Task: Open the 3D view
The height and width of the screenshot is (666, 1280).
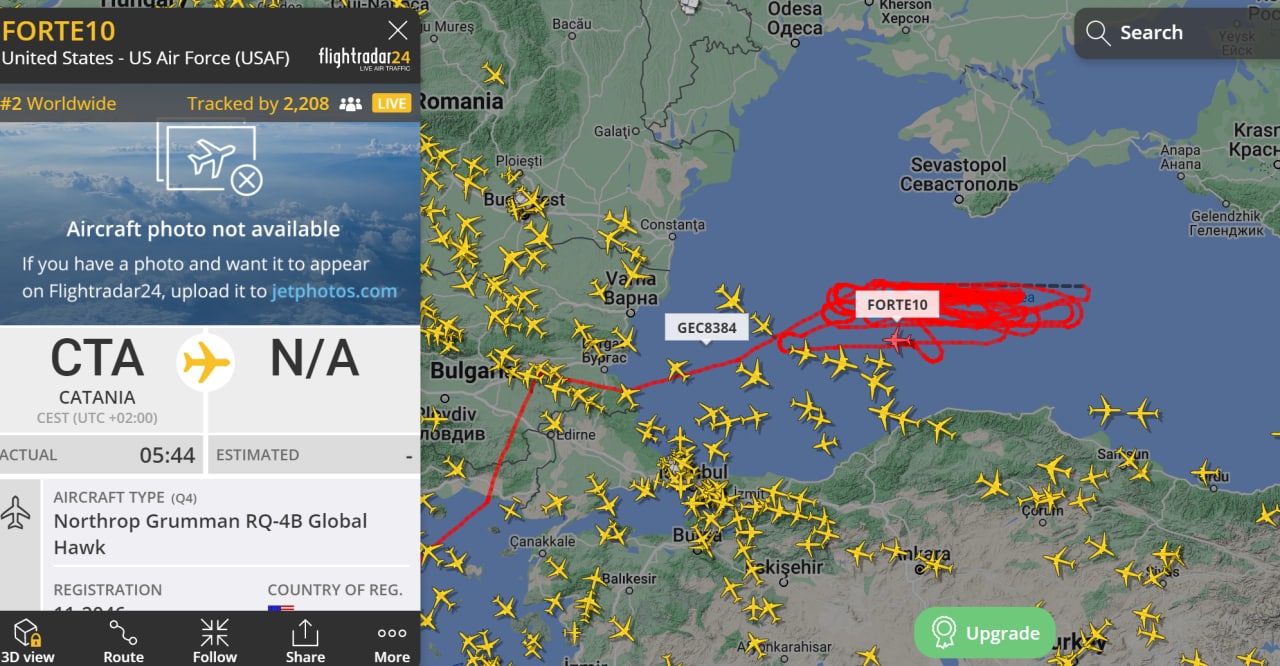Action: 28,640
